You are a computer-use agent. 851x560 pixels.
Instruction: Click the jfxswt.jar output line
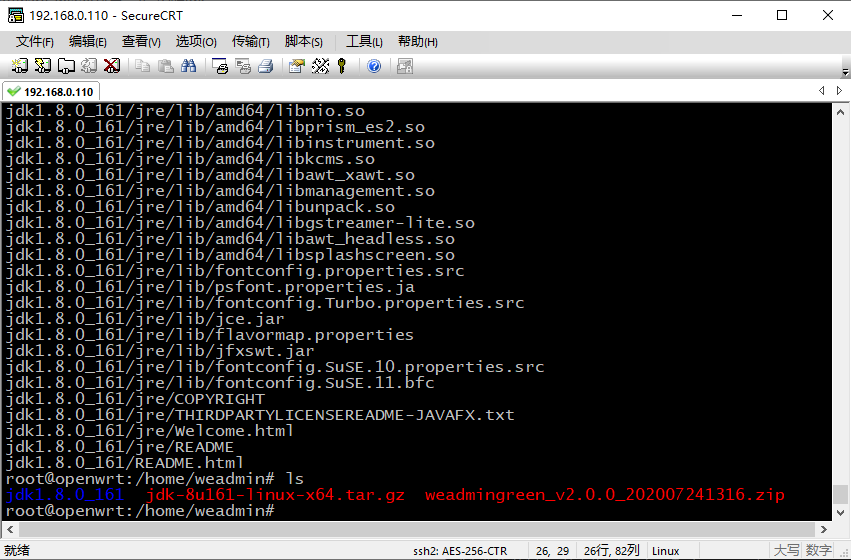(160, 351)
